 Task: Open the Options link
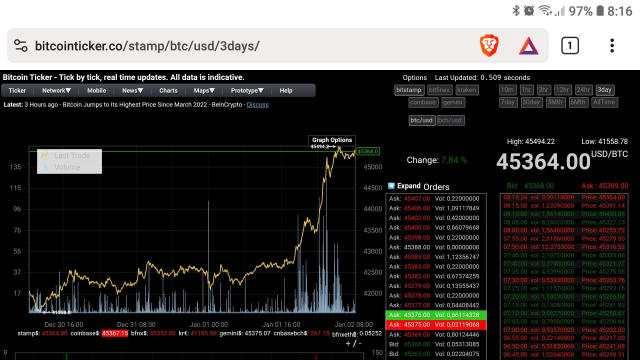click(415, 78)
